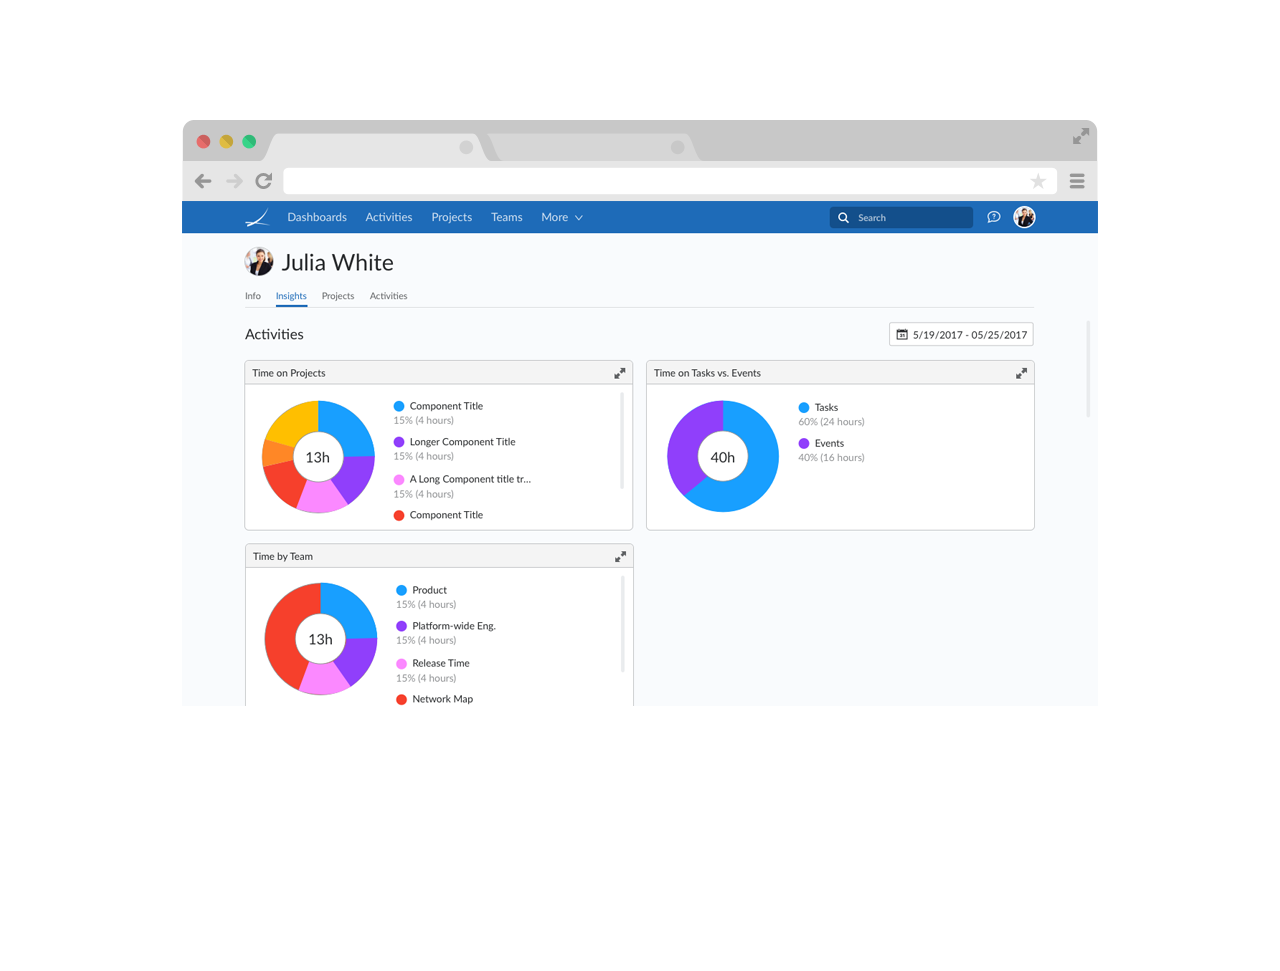The width and height of the screenshot is (1280, 971).
Task: Go to Dashboards in navbar
Action: click(317, 217)
